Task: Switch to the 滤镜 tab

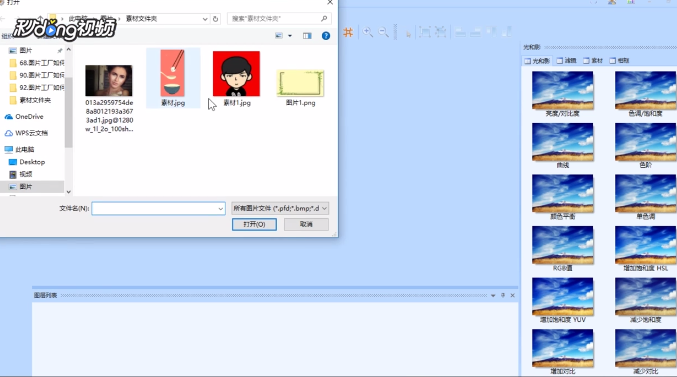Action: tap(566, 61)
